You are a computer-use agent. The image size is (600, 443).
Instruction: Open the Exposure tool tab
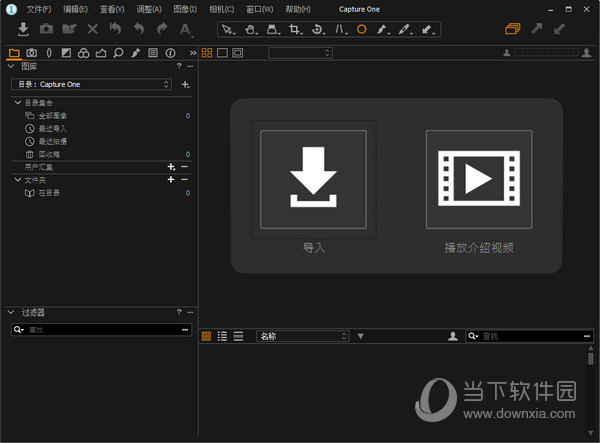(66, 53)
